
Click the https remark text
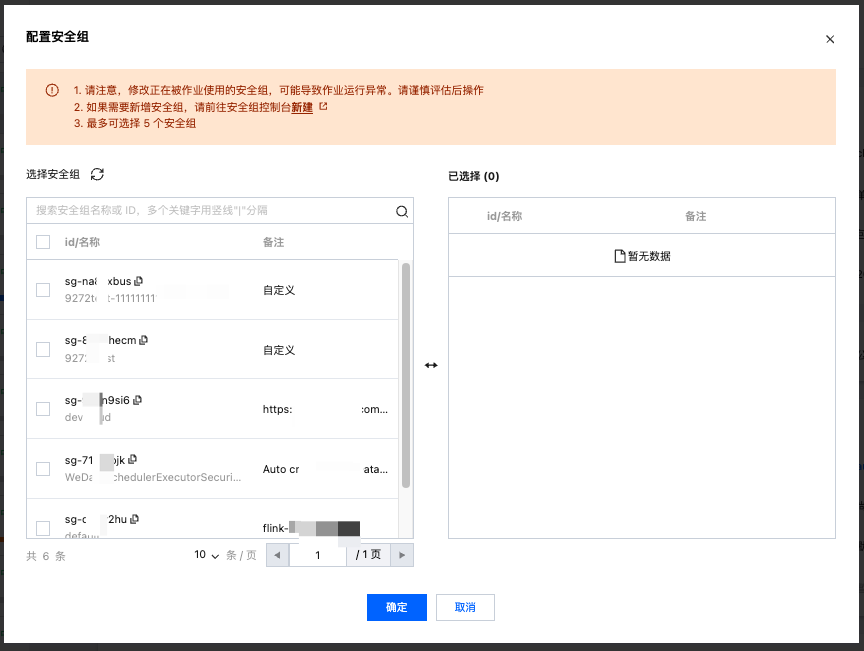[x=325, y=409]
